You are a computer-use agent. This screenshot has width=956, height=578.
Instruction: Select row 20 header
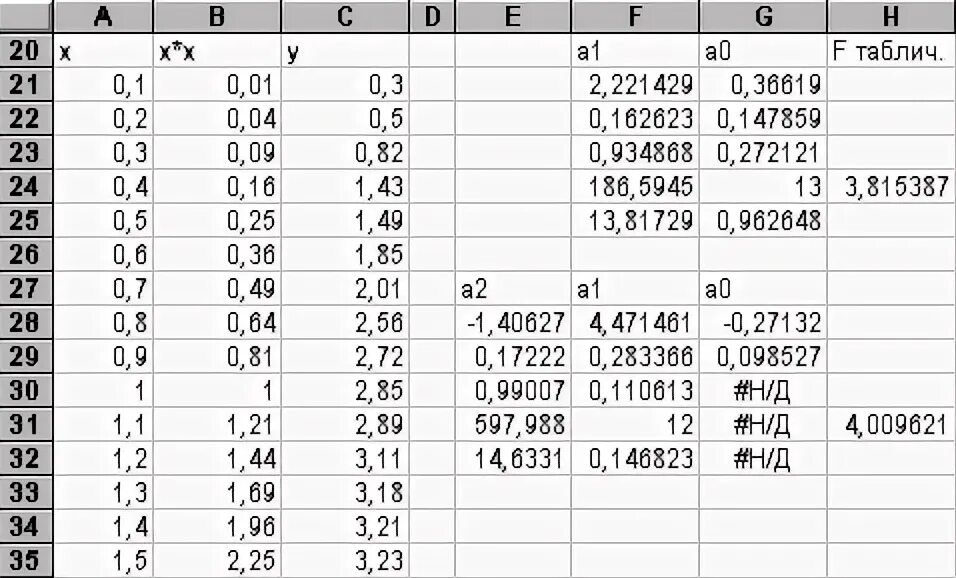(26, 51)
